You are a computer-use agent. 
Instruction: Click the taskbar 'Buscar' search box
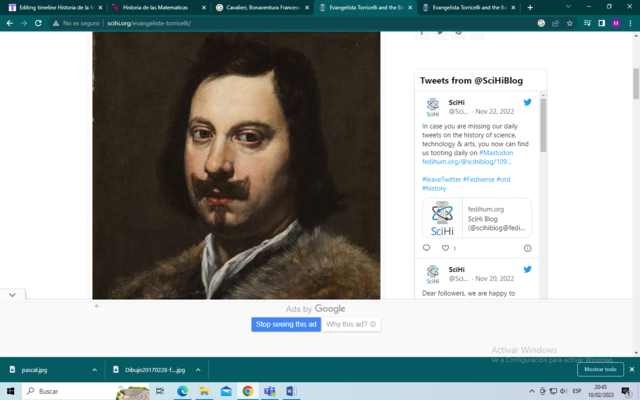tap(86, 391)
